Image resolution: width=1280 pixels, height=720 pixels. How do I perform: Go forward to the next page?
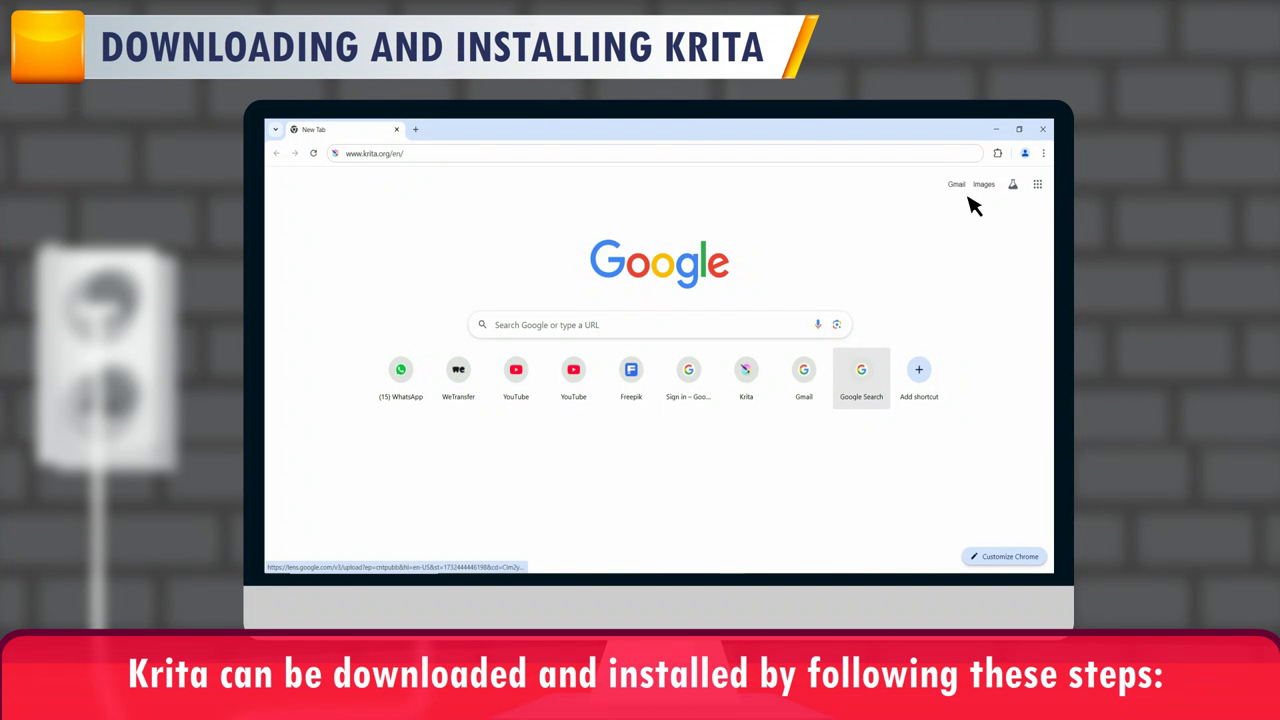point(295,153)
